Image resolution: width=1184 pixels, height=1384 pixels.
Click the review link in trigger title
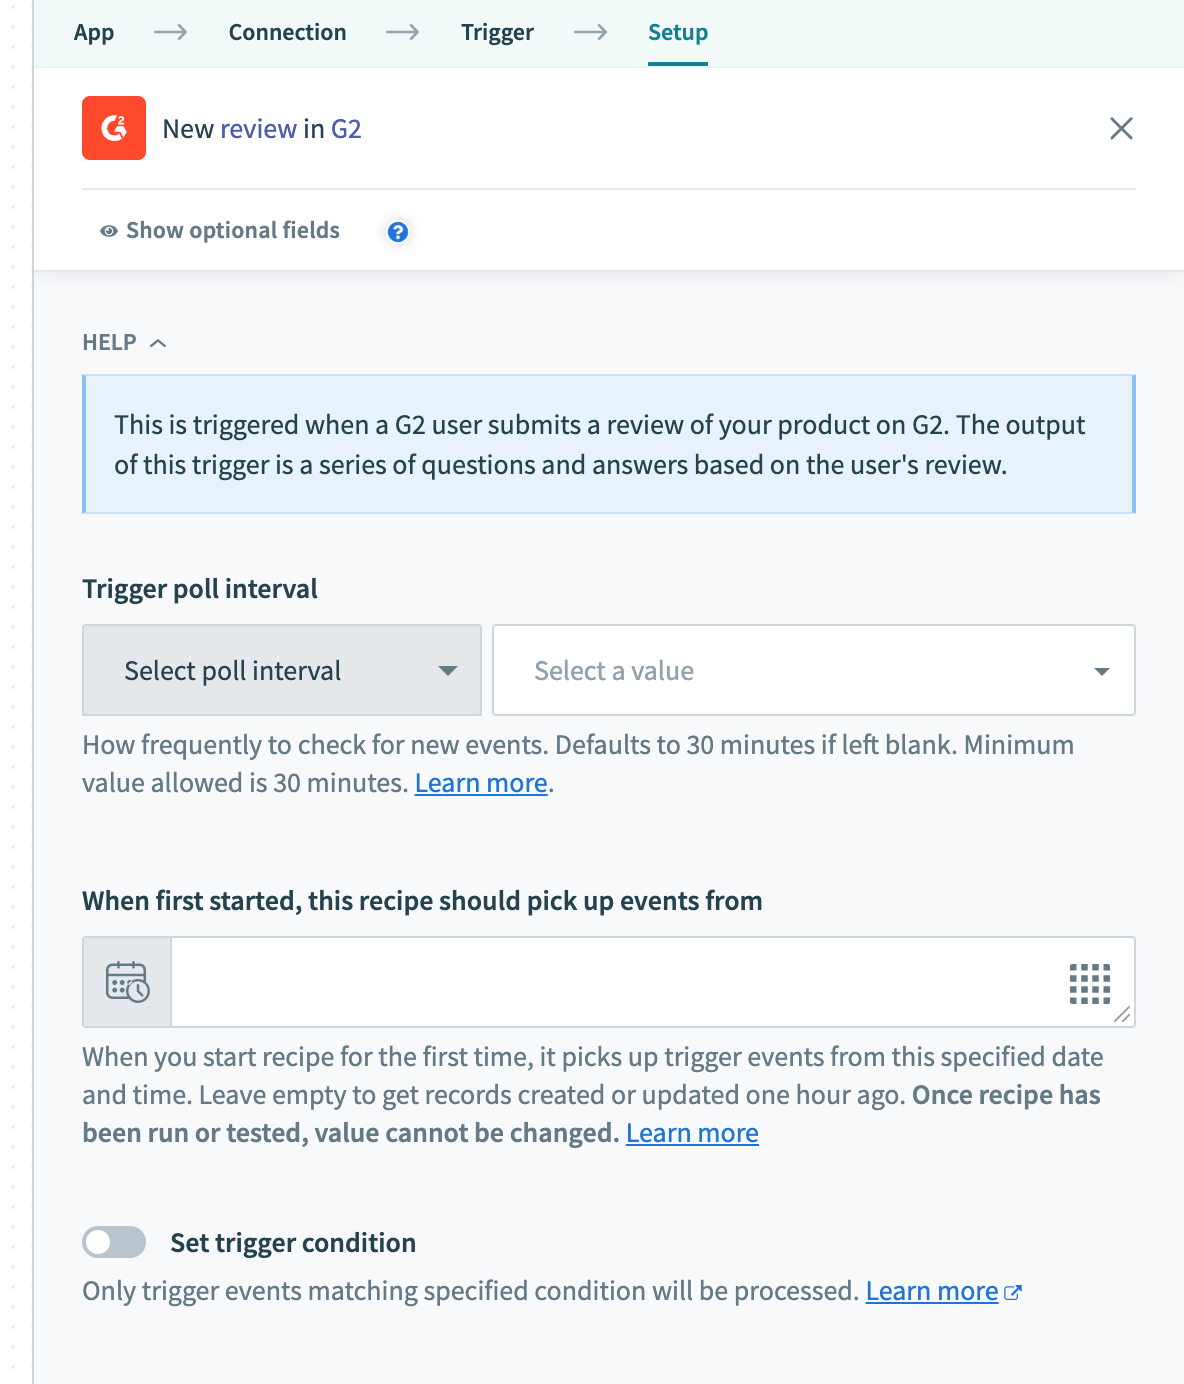coord(258,129)
